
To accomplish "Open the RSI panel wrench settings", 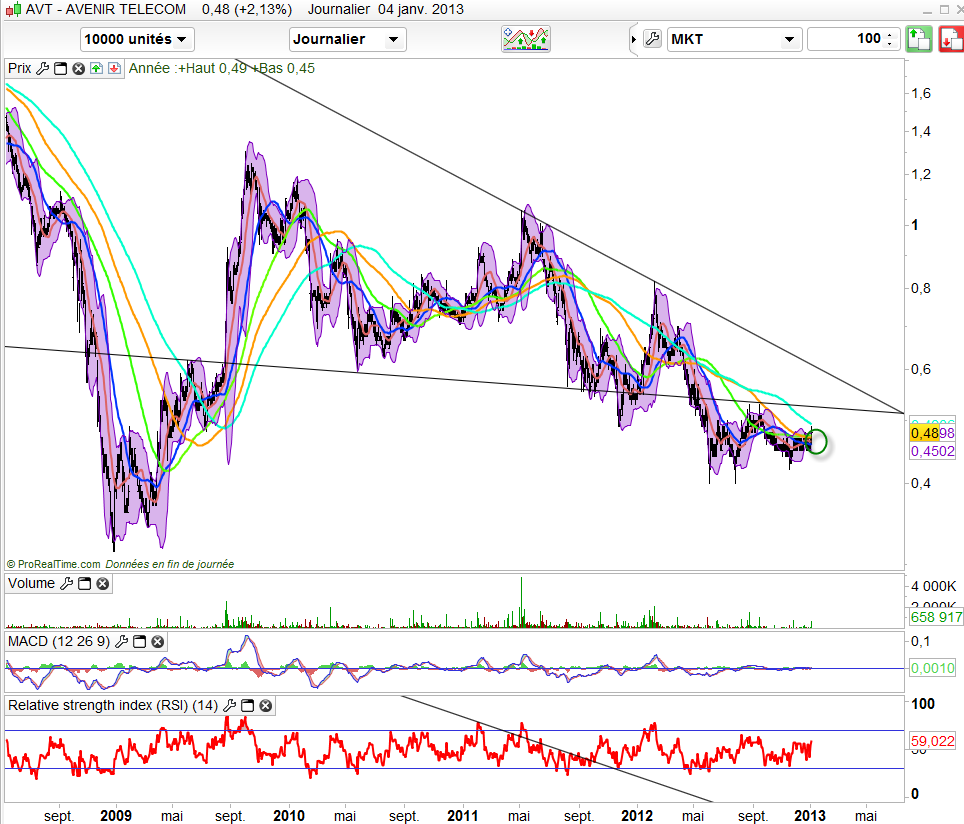I will coord(229,705).
